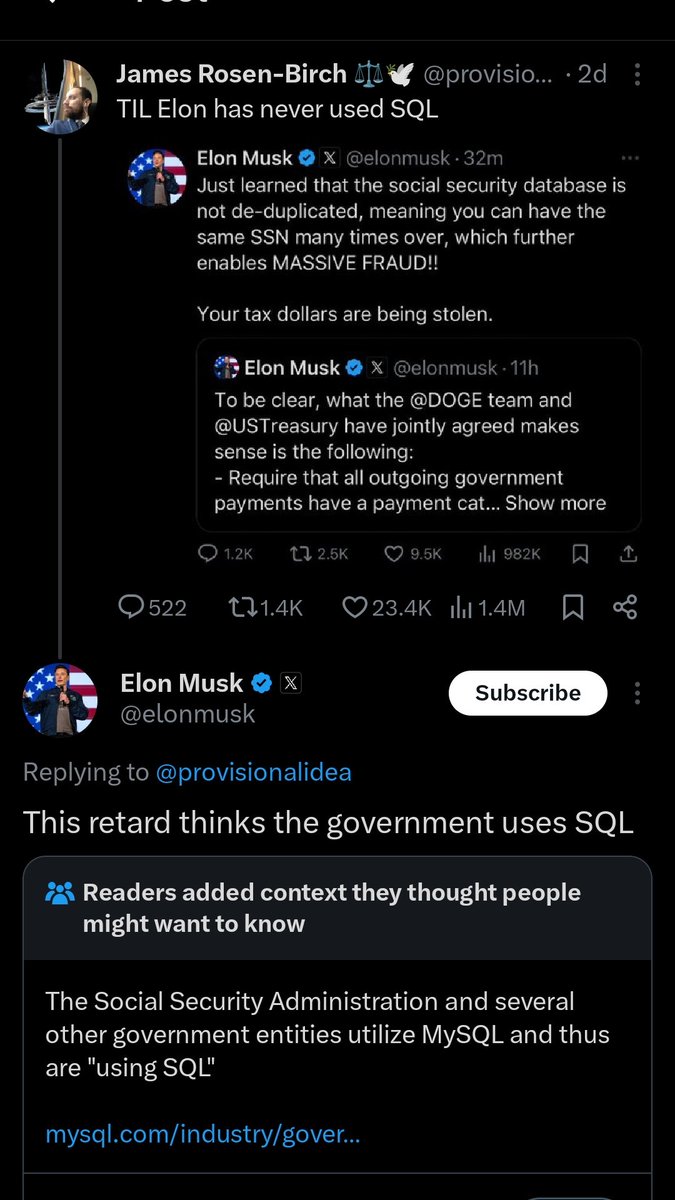The height and width of the screenshot is (1200, 675).
Task: Click the community notes readers icon
Action: pos(60,893)
